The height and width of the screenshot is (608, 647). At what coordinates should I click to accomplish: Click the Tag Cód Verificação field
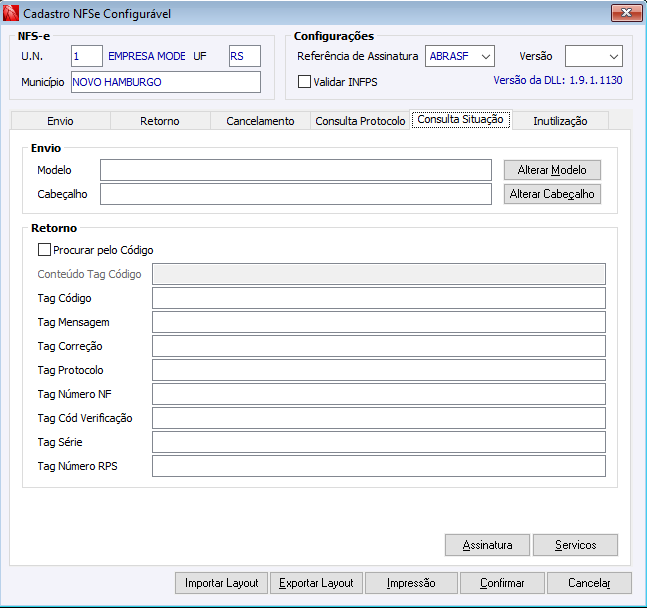(x=379, y=418)
